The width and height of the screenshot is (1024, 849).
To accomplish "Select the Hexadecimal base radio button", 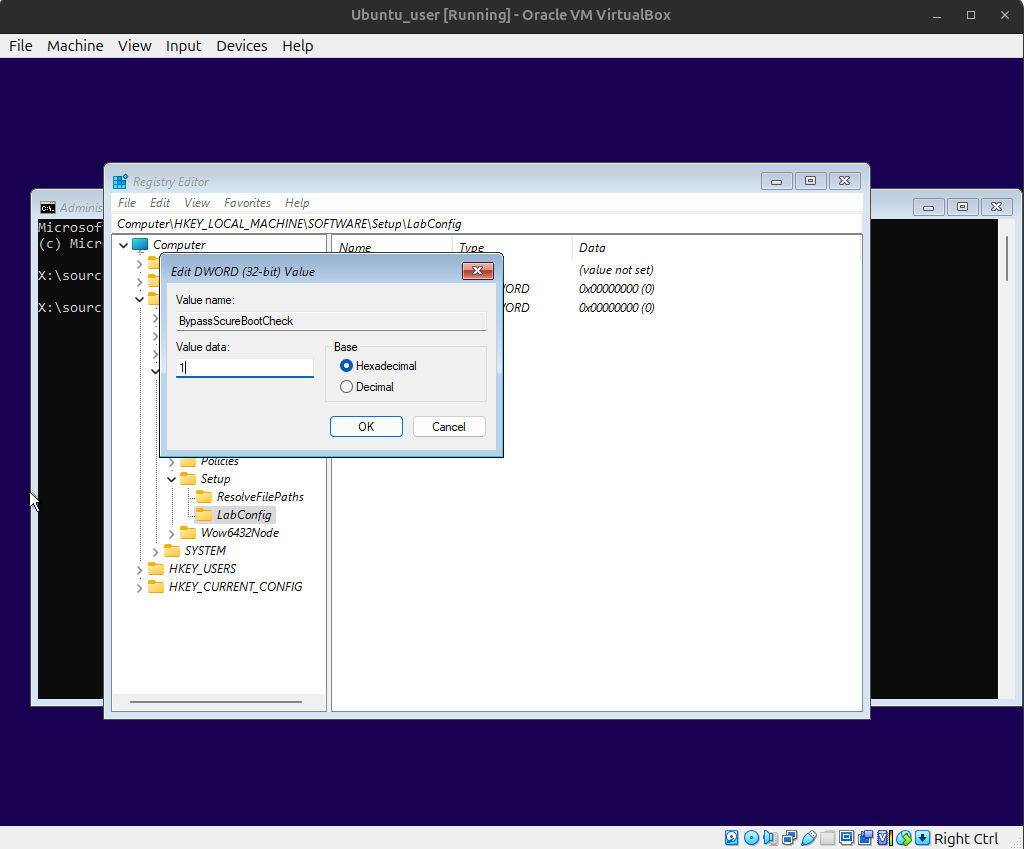I will [346, 366].
